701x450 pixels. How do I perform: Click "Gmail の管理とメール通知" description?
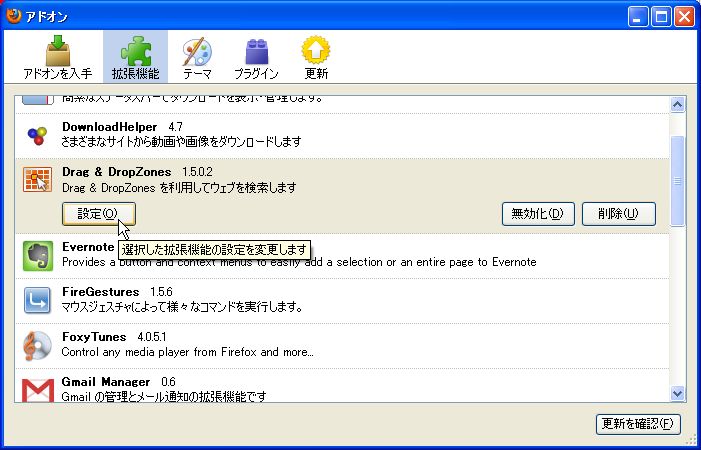(164, 396)
